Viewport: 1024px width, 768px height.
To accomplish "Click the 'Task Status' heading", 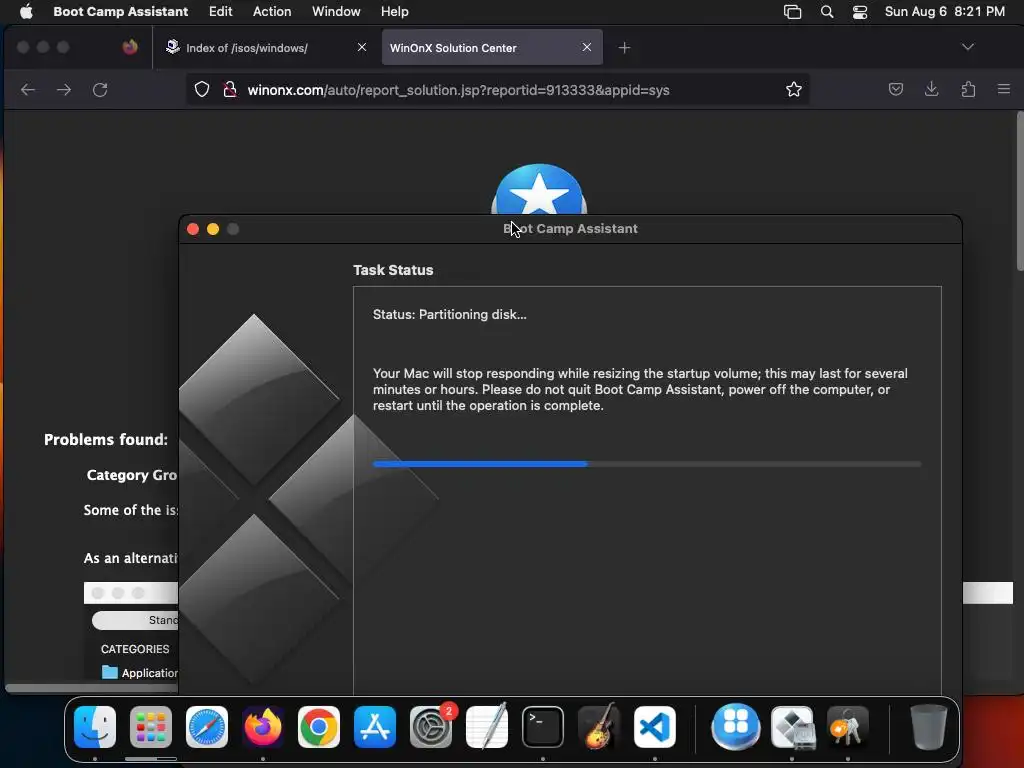I will [393, 270].
